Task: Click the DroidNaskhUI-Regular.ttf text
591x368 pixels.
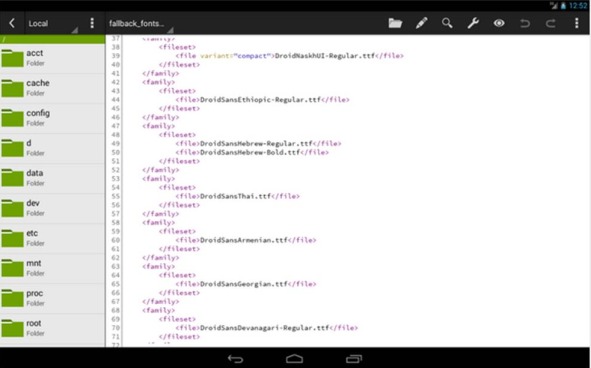Action: pos(325,56)
